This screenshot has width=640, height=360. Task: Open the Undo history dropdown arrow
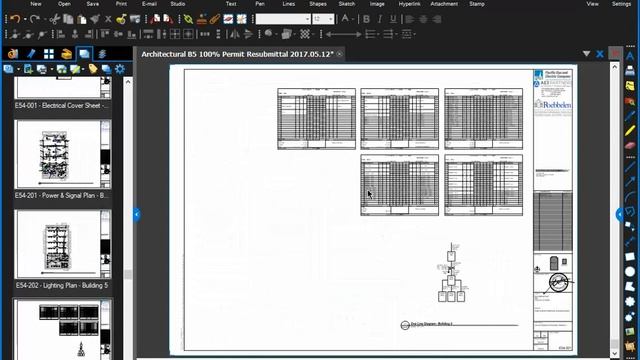tap(25, 19)
